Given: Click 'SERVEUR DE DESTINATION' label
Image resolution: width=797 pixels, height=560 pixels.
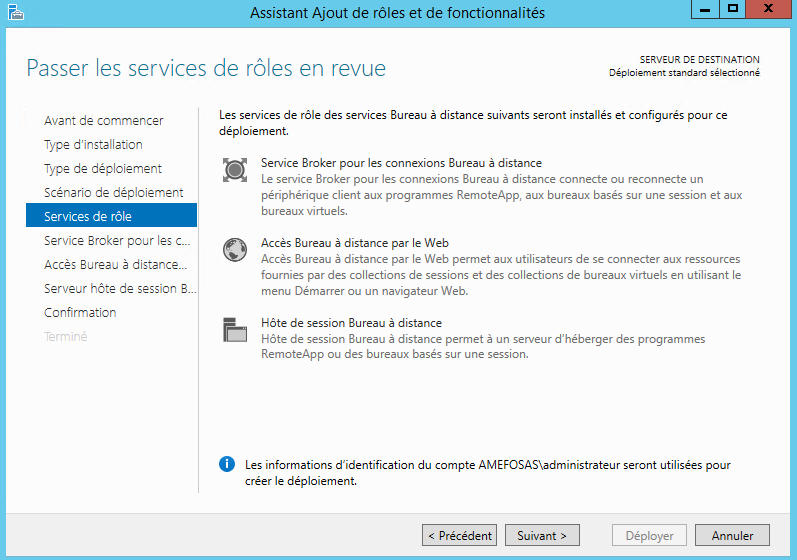Looking at the screenshot, I should 699,59.
